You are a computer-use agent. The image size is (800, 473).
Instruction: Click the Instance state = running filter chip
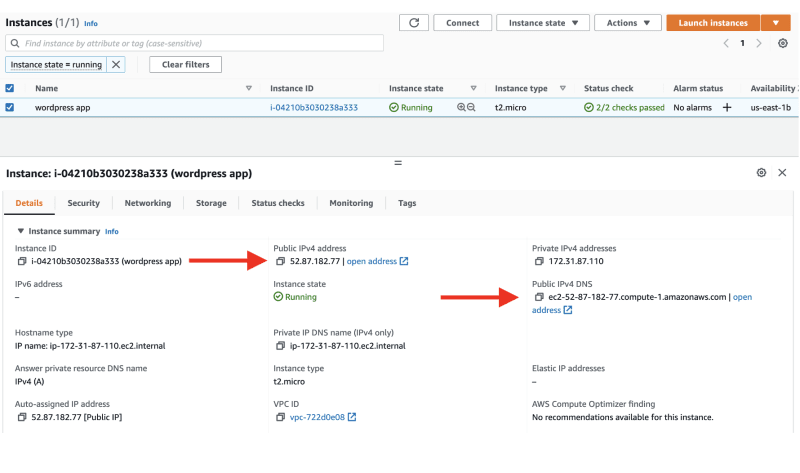click(56, 65)
